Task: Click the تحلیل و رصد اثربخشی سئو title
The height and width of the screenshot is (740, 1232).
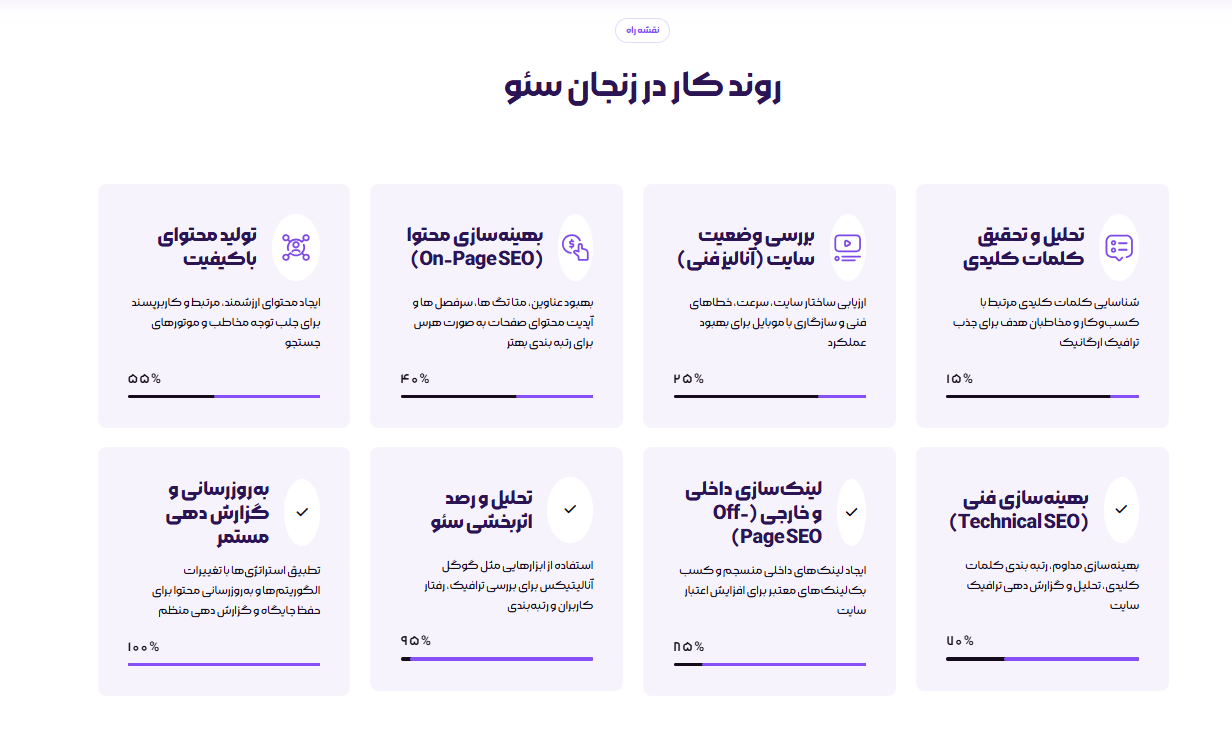Action: pos(475,510)
